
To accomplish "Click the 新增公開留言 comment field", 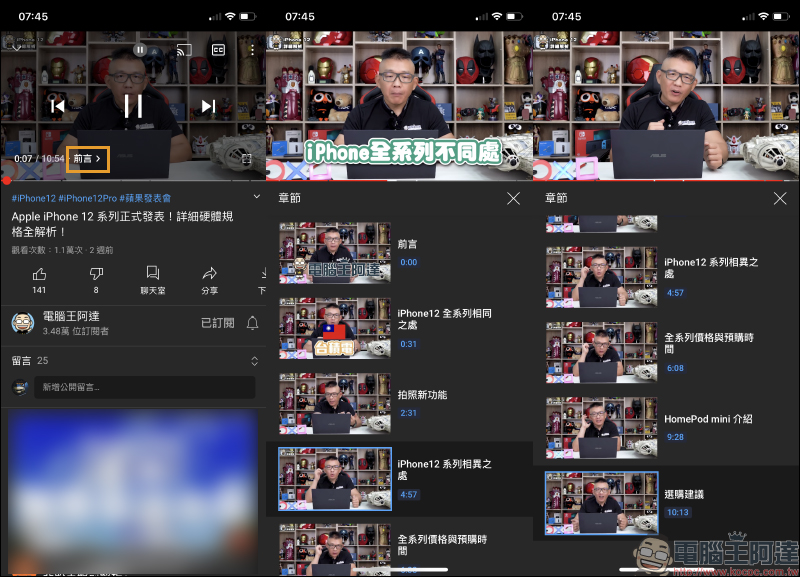I will [144, 387].
